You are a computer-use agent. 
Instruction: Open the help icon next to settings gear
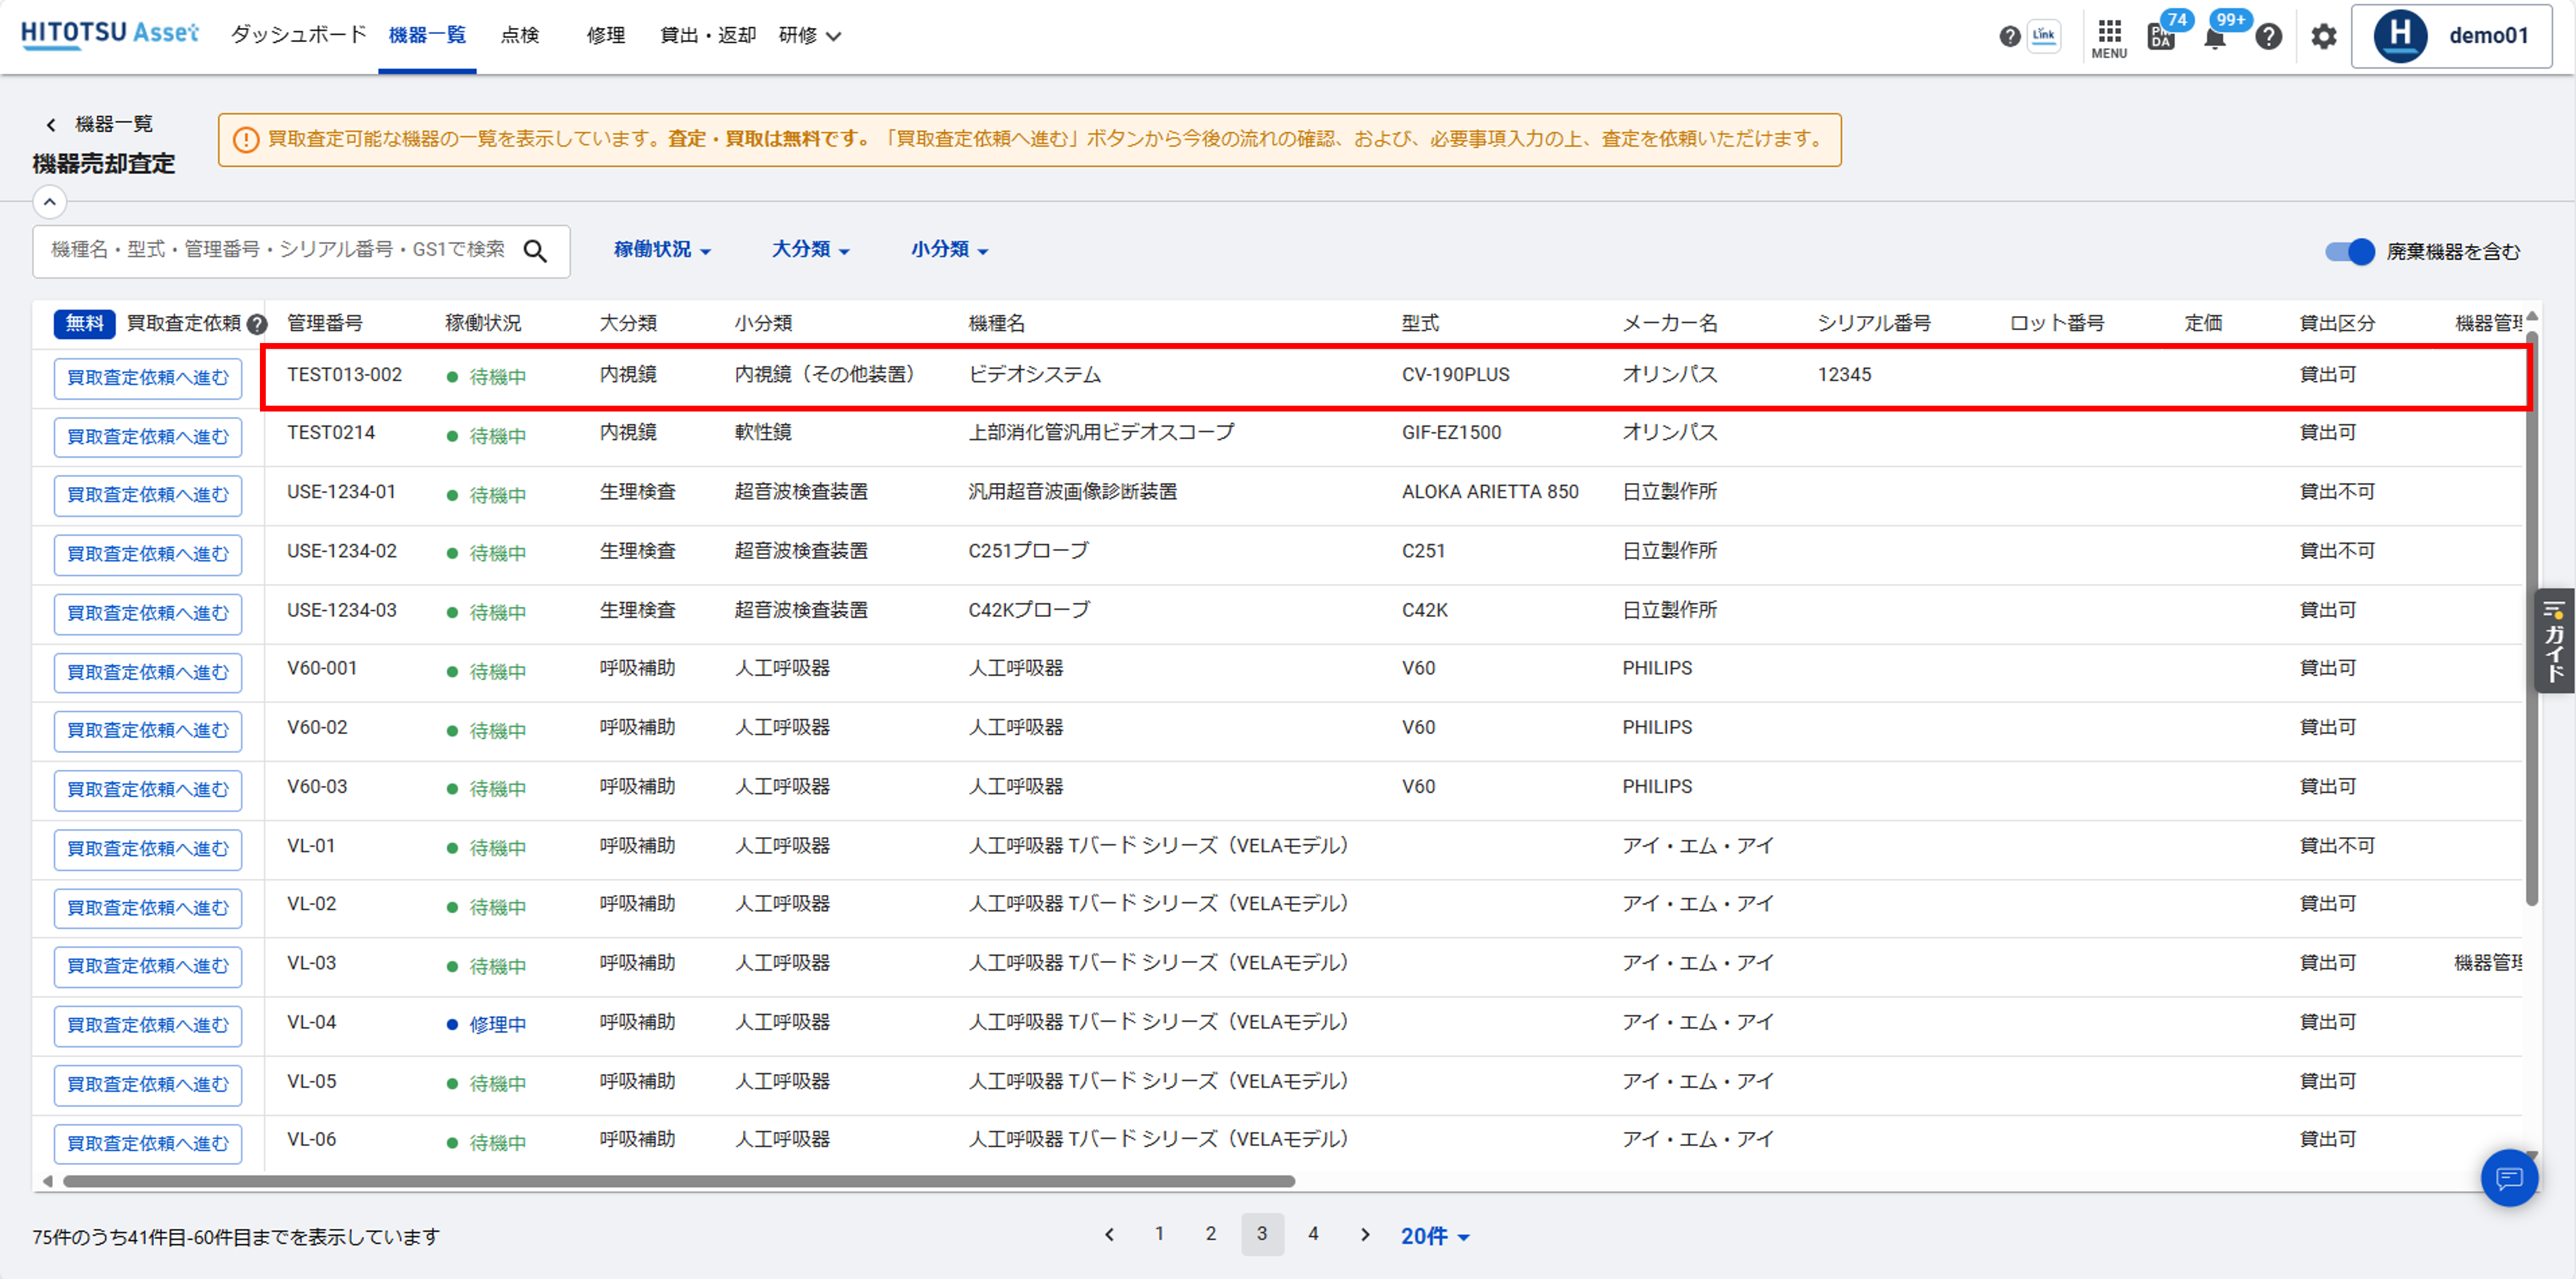(x=2269, y=36)
